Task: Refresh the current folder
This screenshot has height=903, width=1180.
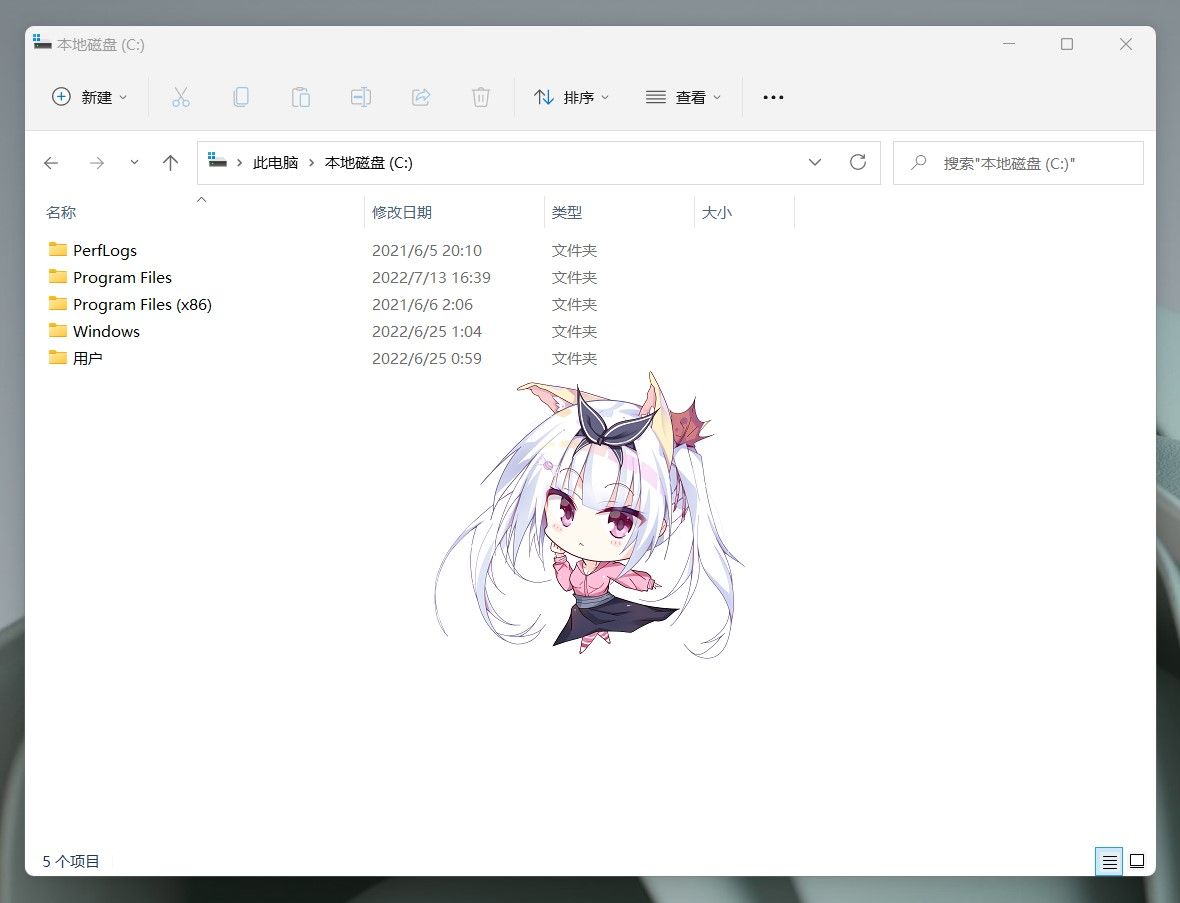Action: (858, 162)
